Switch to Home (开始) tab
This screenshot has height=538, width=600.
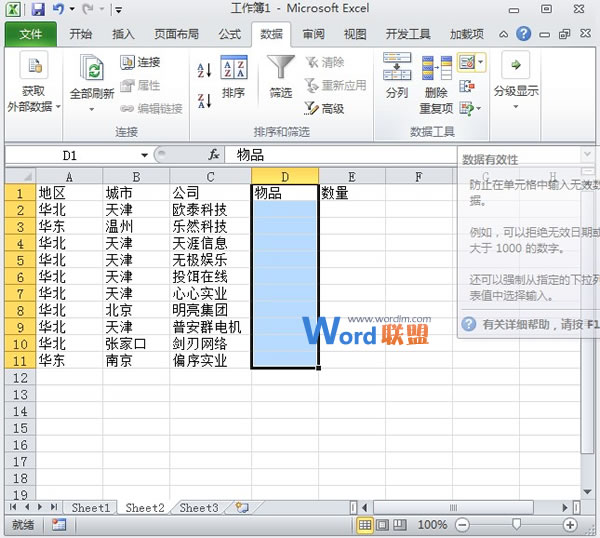(81, 34)
